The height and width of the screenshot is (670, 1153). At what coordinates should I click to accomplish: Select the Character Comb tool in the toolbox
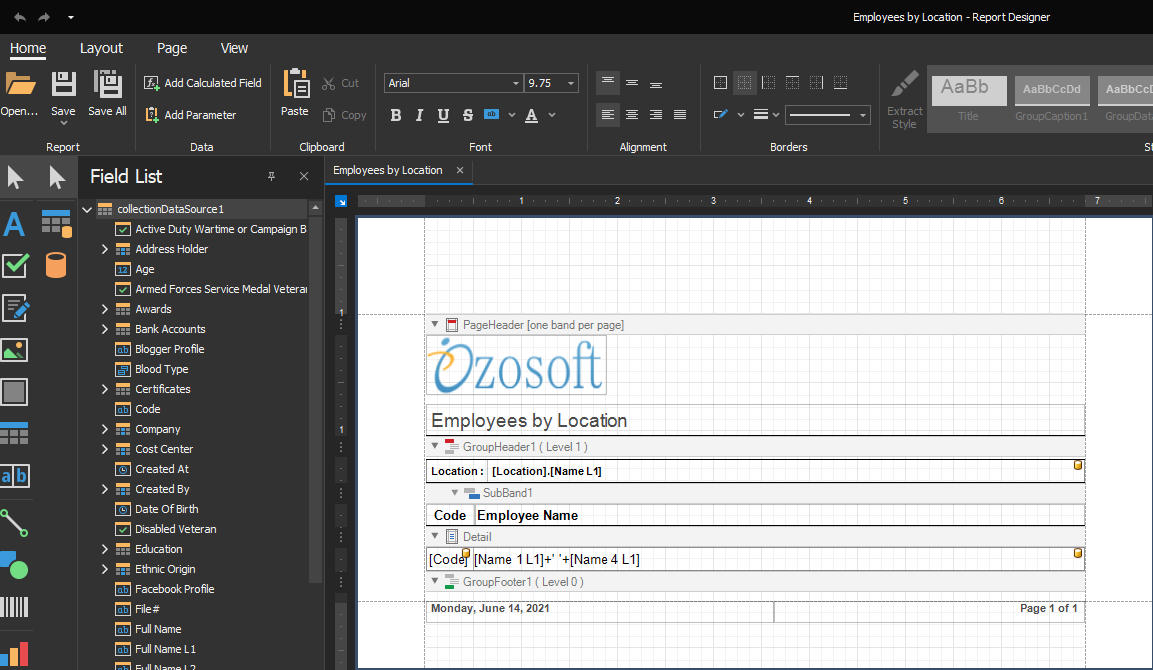[15, 476]
